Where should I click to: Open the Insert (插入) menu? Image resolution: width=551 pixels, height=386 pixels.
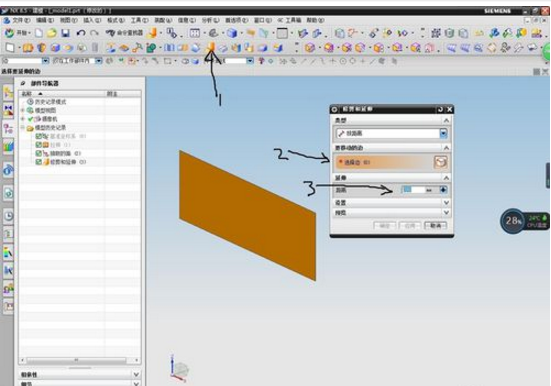click(x=92, y=20)
